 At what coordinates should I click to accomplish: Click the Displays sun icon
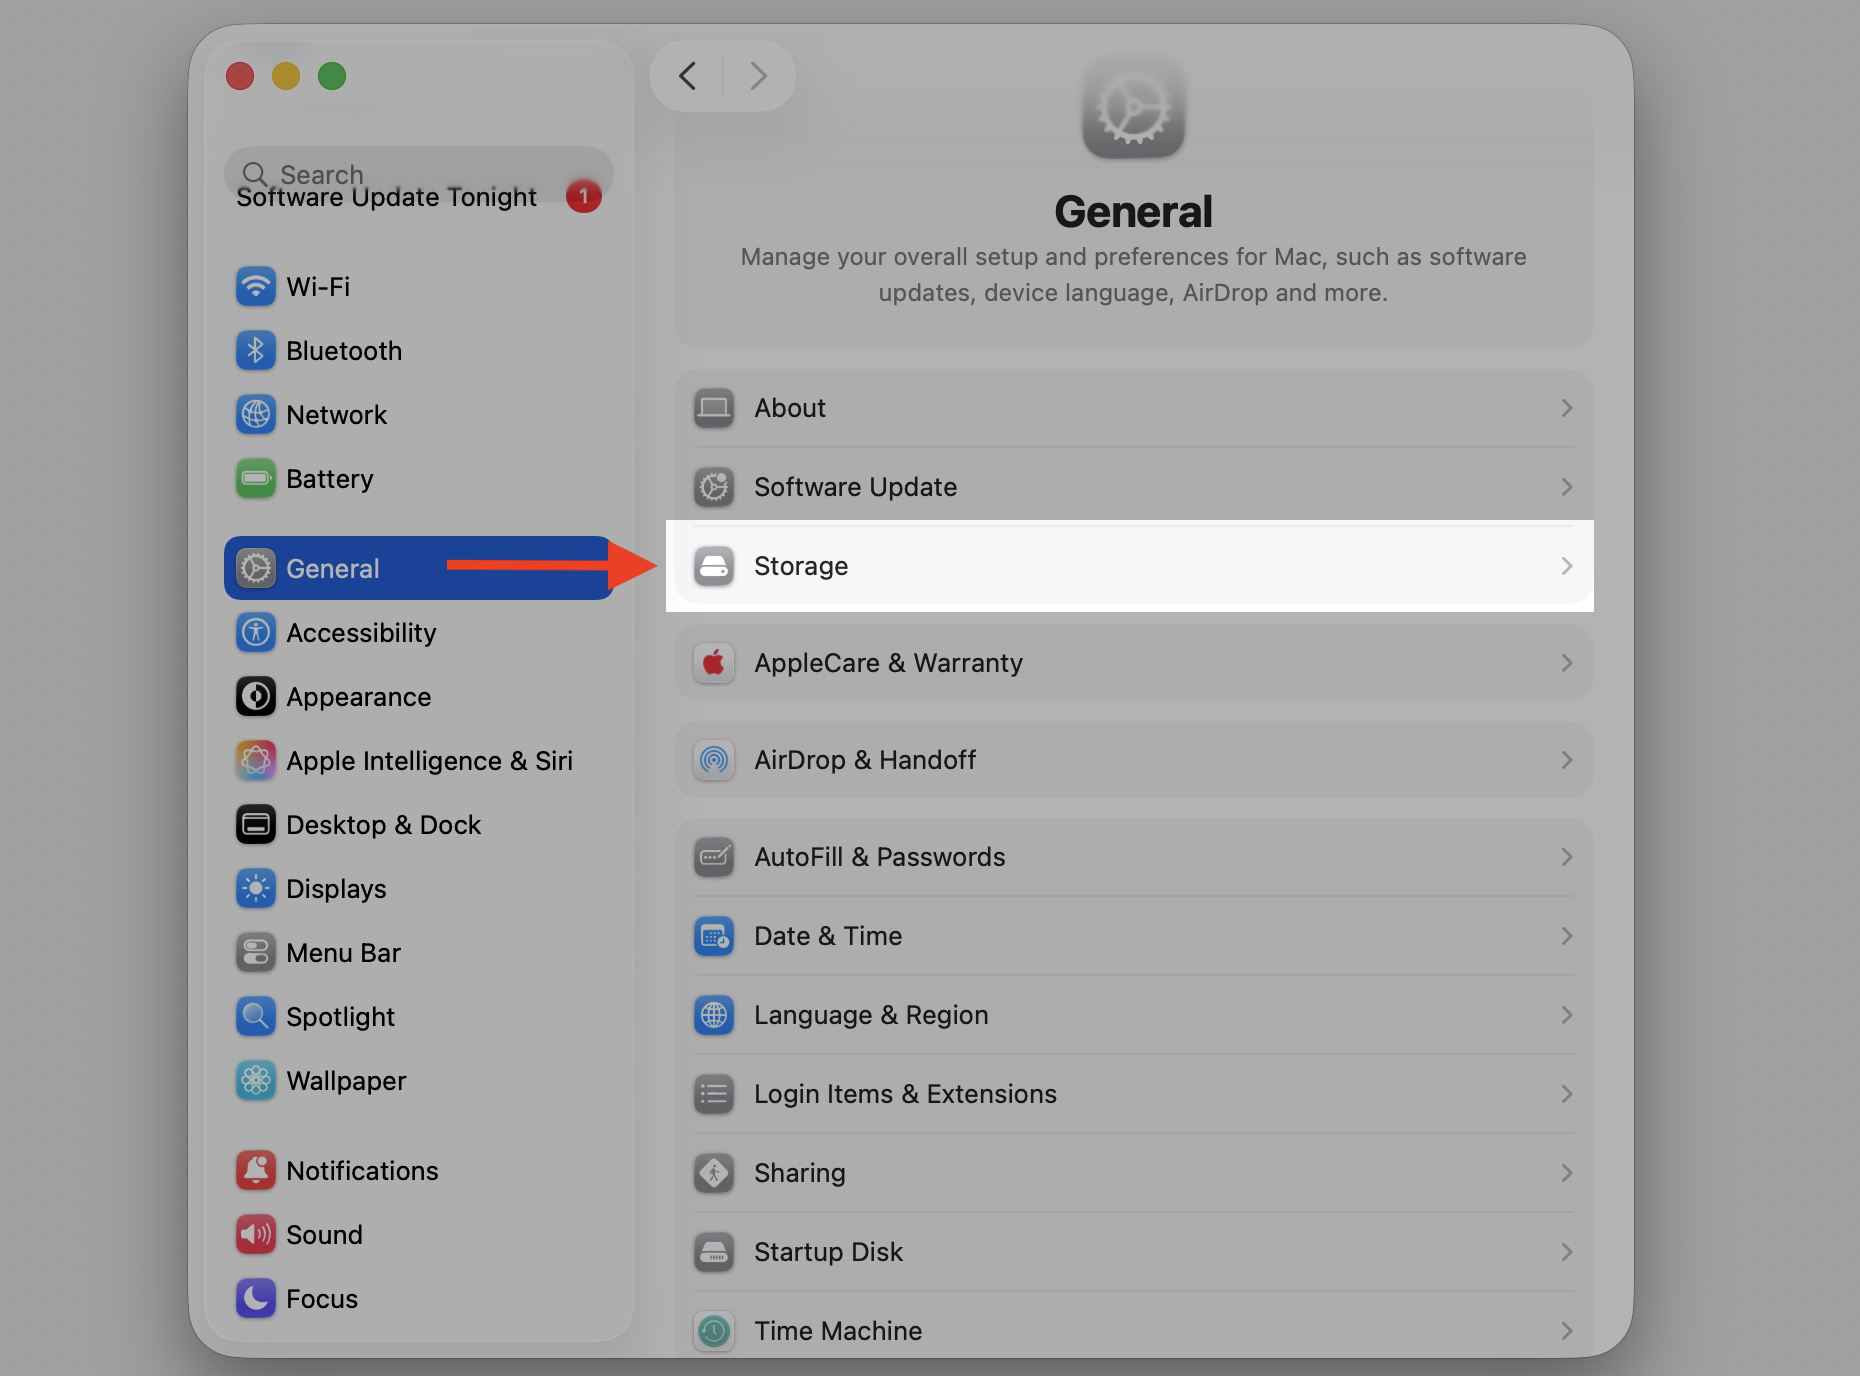(256, 889)
